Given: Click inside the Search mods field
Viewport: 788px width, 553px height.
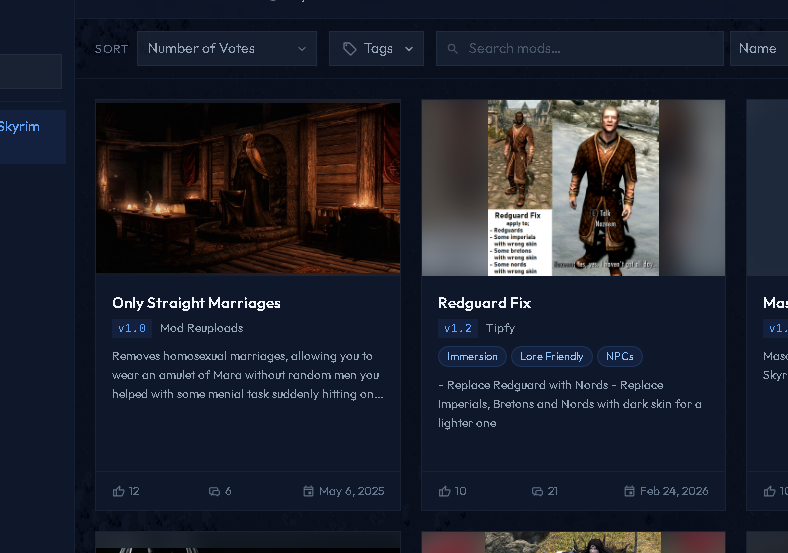Looking at the screenshot, I should pos(579,49).
